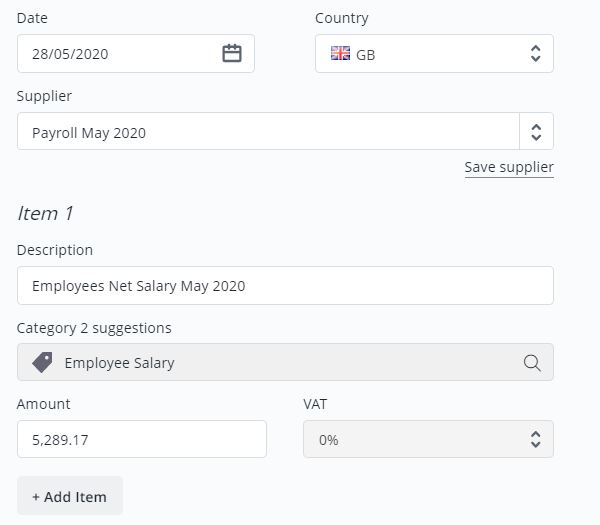Click the Description text field
Viewport: 600px width, 525px height.
pyautogui.click(x=285, y=285)
